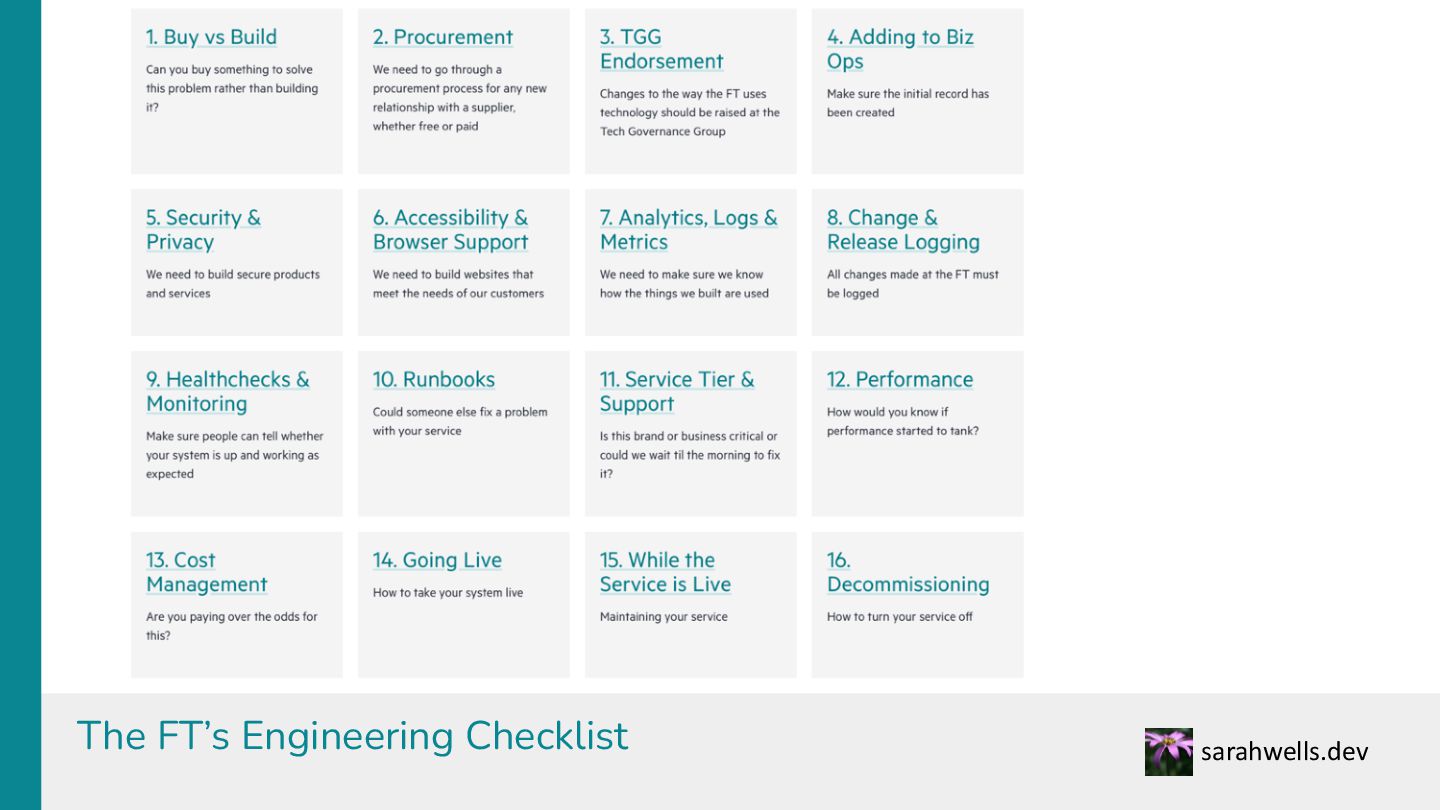Open the '2. Procurement' heading link

coord(443,37)
